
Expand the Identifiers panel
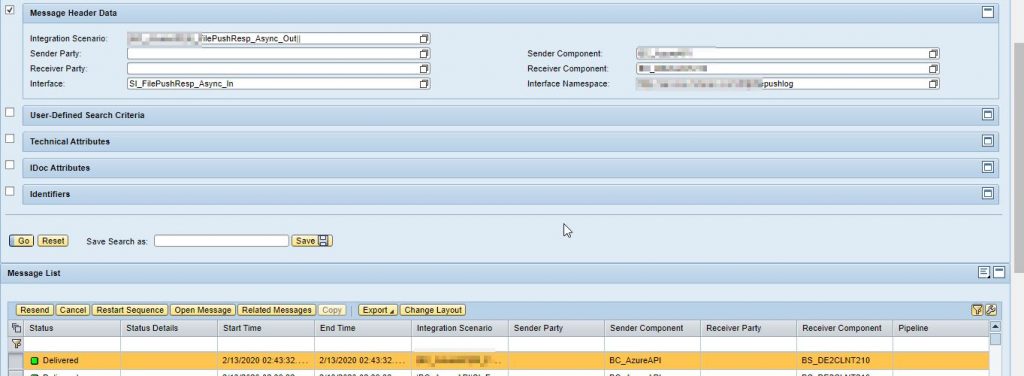(x=988, y=193)
